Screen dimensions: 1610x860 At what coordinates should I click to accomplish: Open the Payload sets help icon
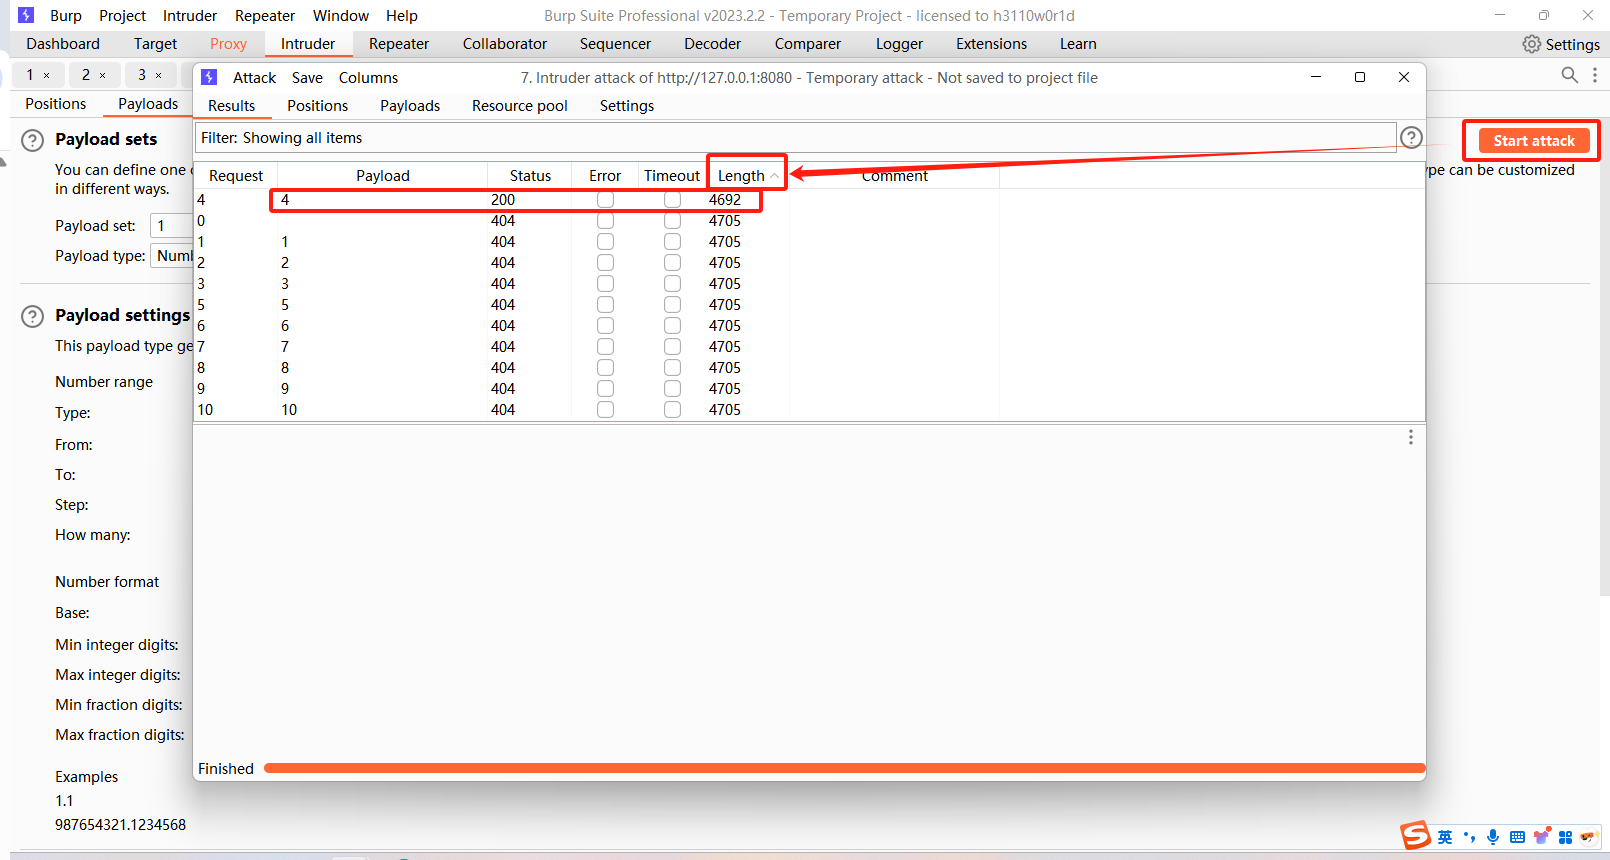[33, 140]
